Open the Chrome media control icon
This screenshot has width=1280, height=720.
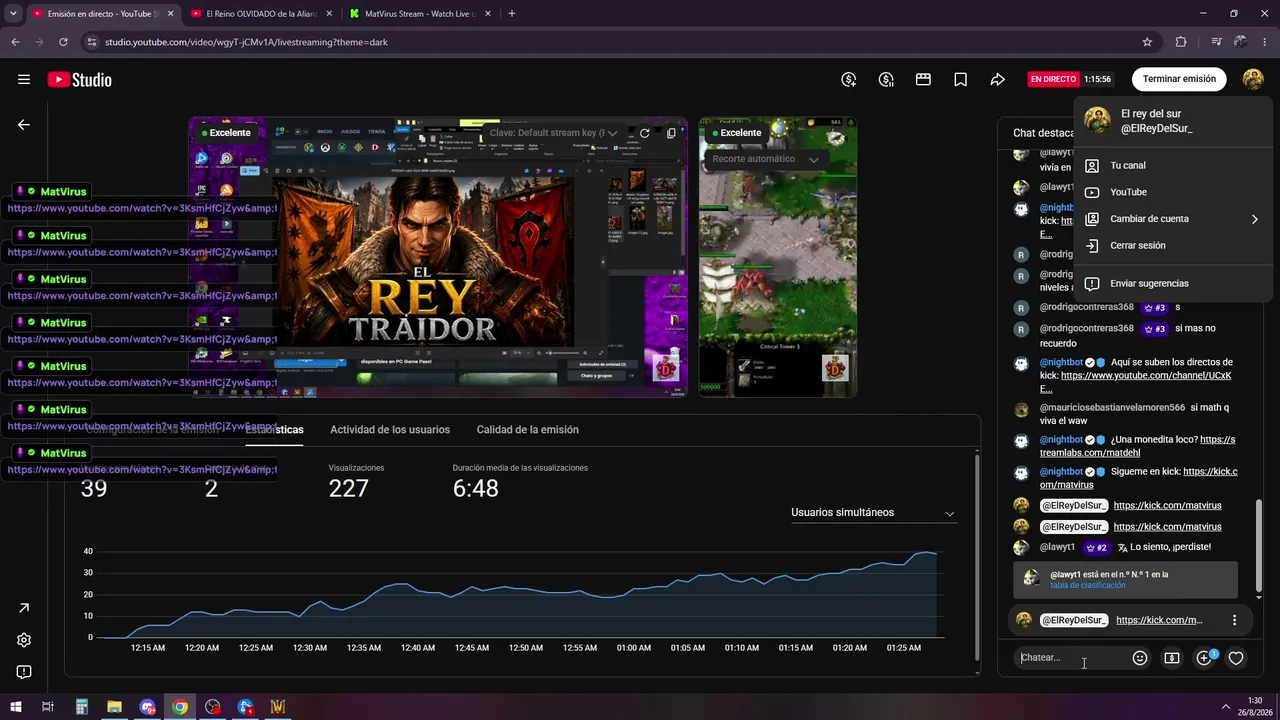pyautogui.click(x=1215, y=42)
